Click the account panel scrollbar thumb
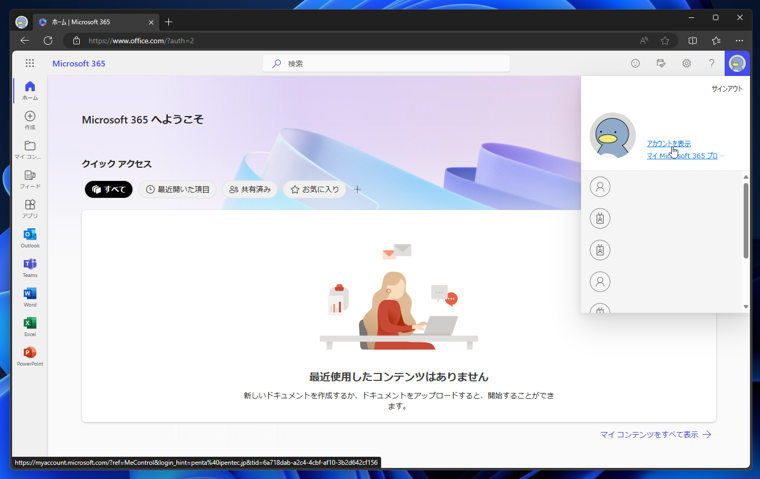Image resolution: width=760 pixels, height=479 pixels. (x=745, y=221)
